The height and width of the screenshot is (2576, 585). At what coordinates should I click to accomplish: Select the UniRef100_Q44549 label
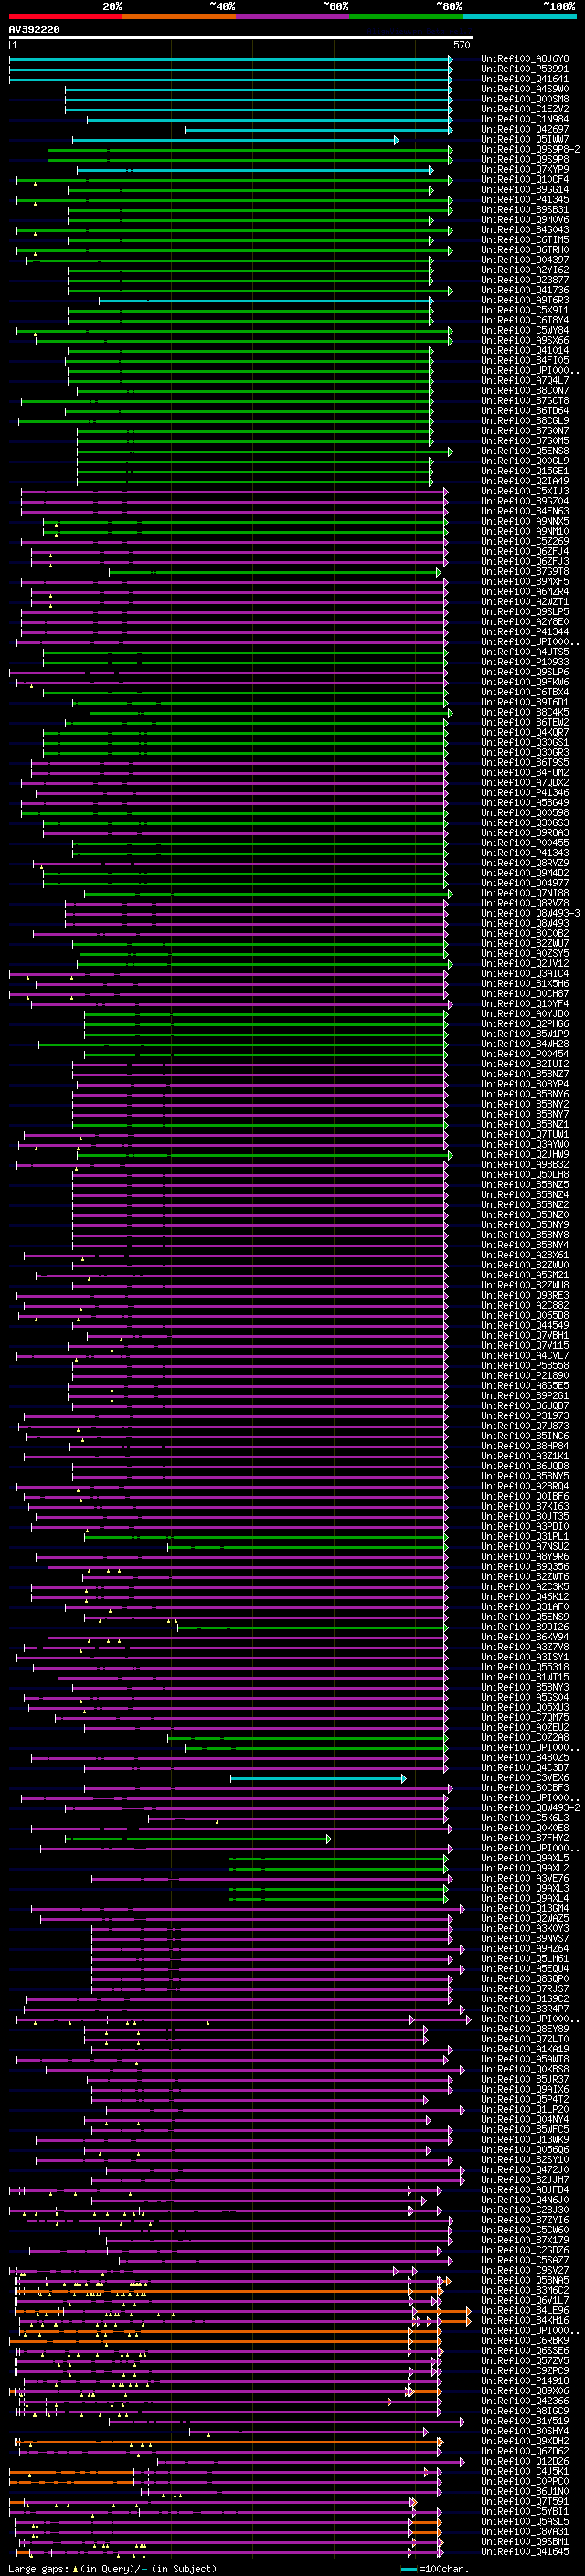(525, 1325)
